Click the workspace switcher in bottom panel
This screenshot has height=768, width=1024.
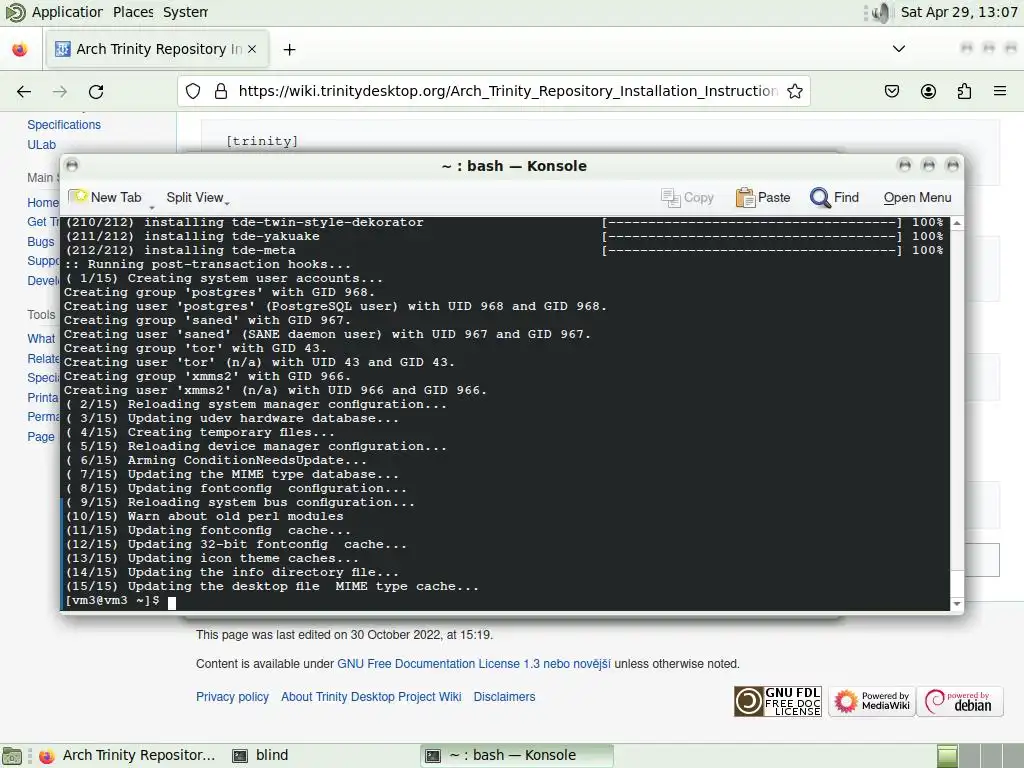(979, 756)
